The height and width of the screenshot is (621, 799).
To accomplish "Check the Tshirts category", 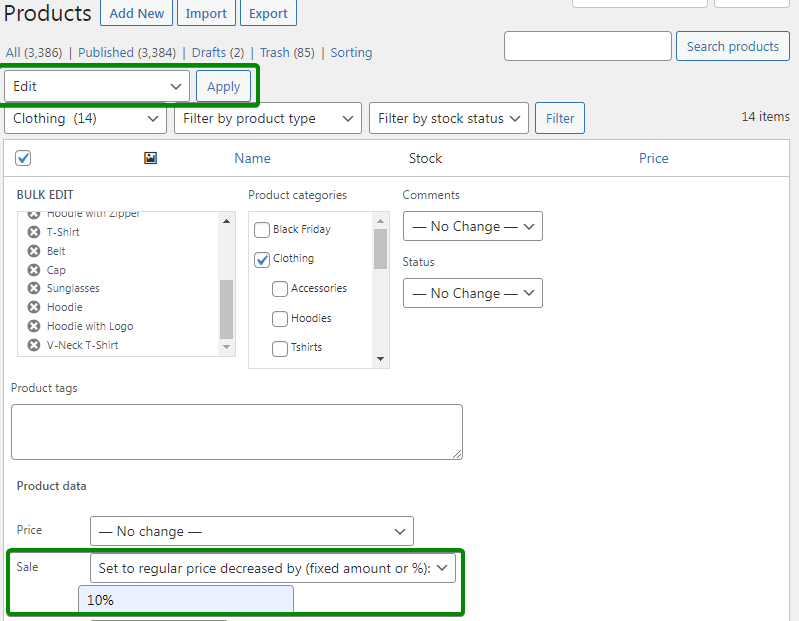I will [x=280, y=348].
